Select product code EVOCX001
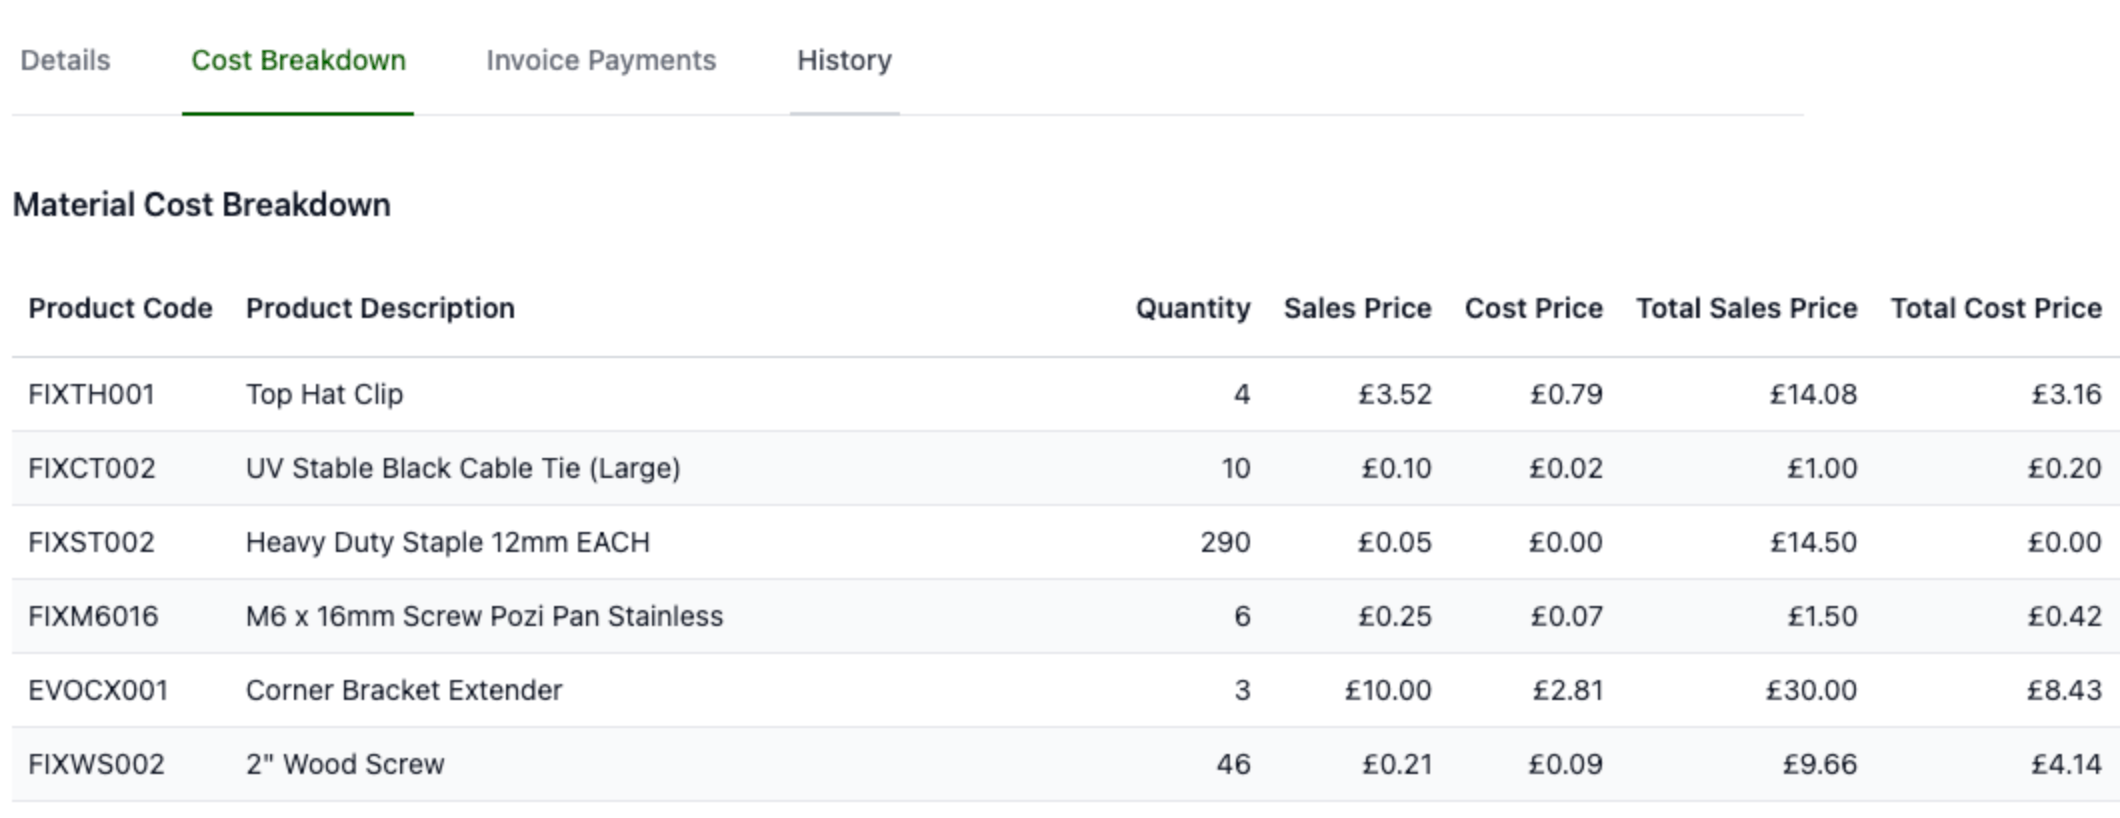Screen dimensions: 2120x818 tap(98, 690)
